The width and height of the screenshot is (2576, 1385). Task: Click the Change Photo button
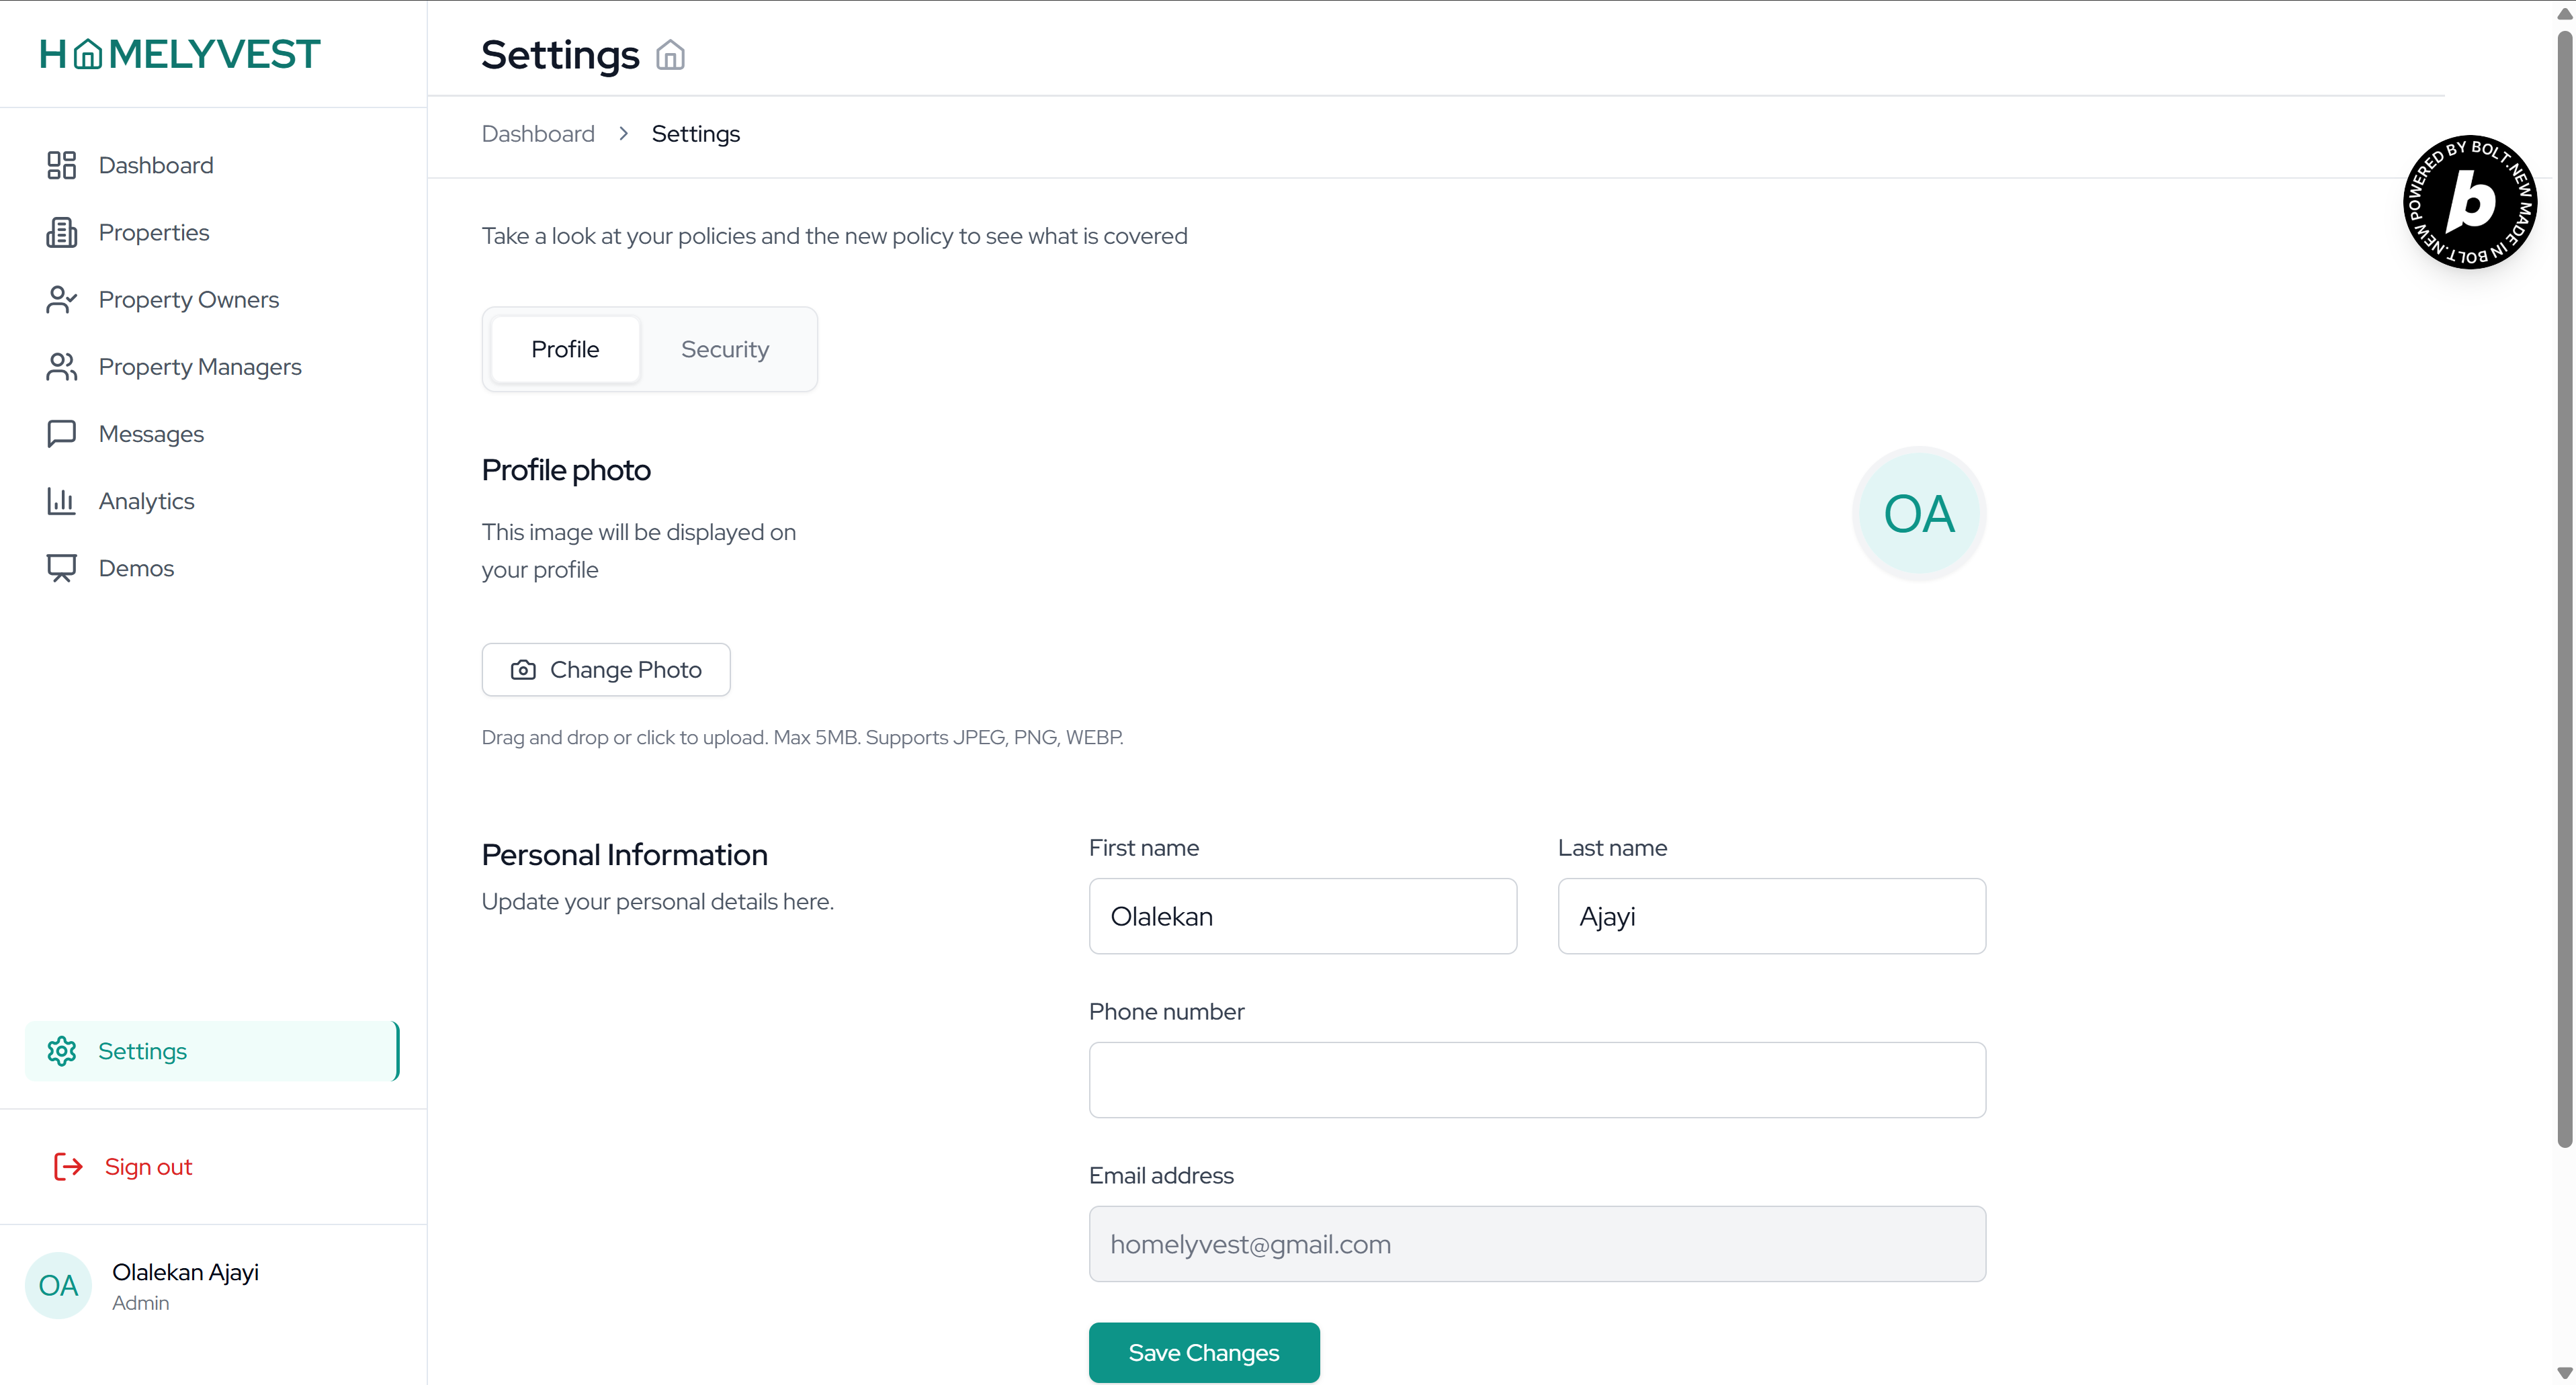point(606,669)
